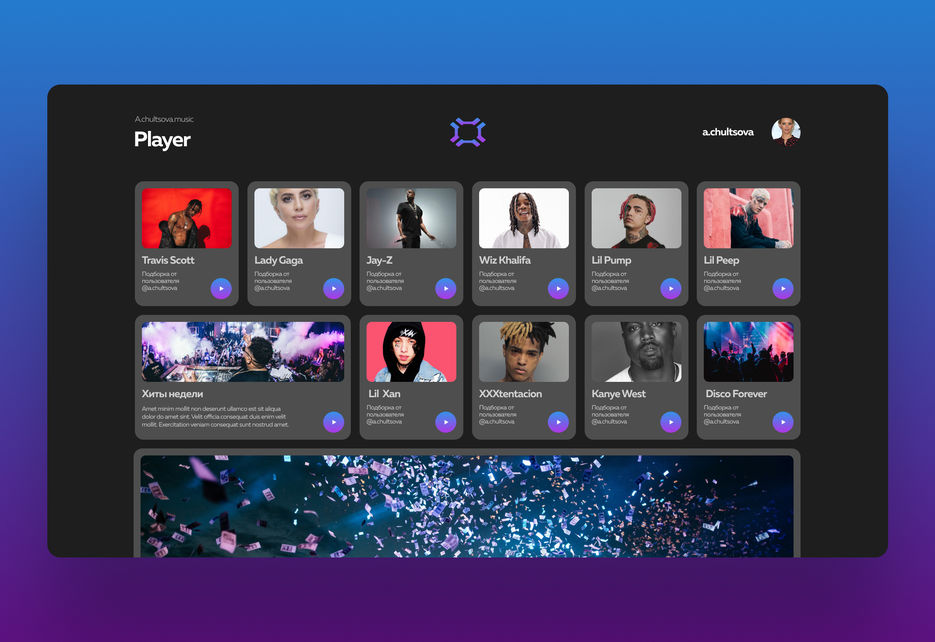
Task: Click the Player heading
Action: [x=162, y=140]
